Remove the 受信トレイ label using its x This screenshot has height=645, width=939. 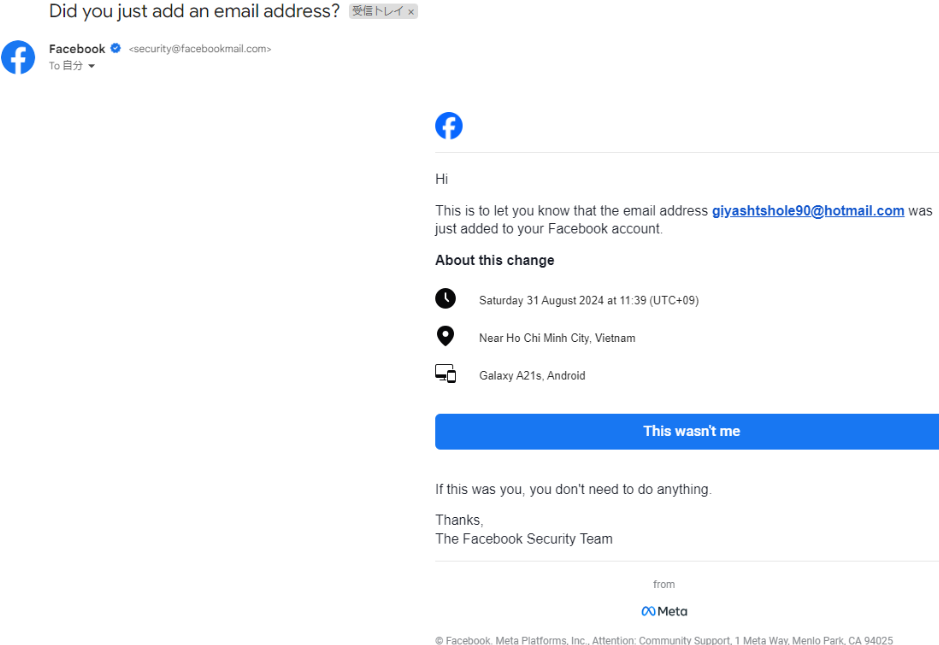411,12
